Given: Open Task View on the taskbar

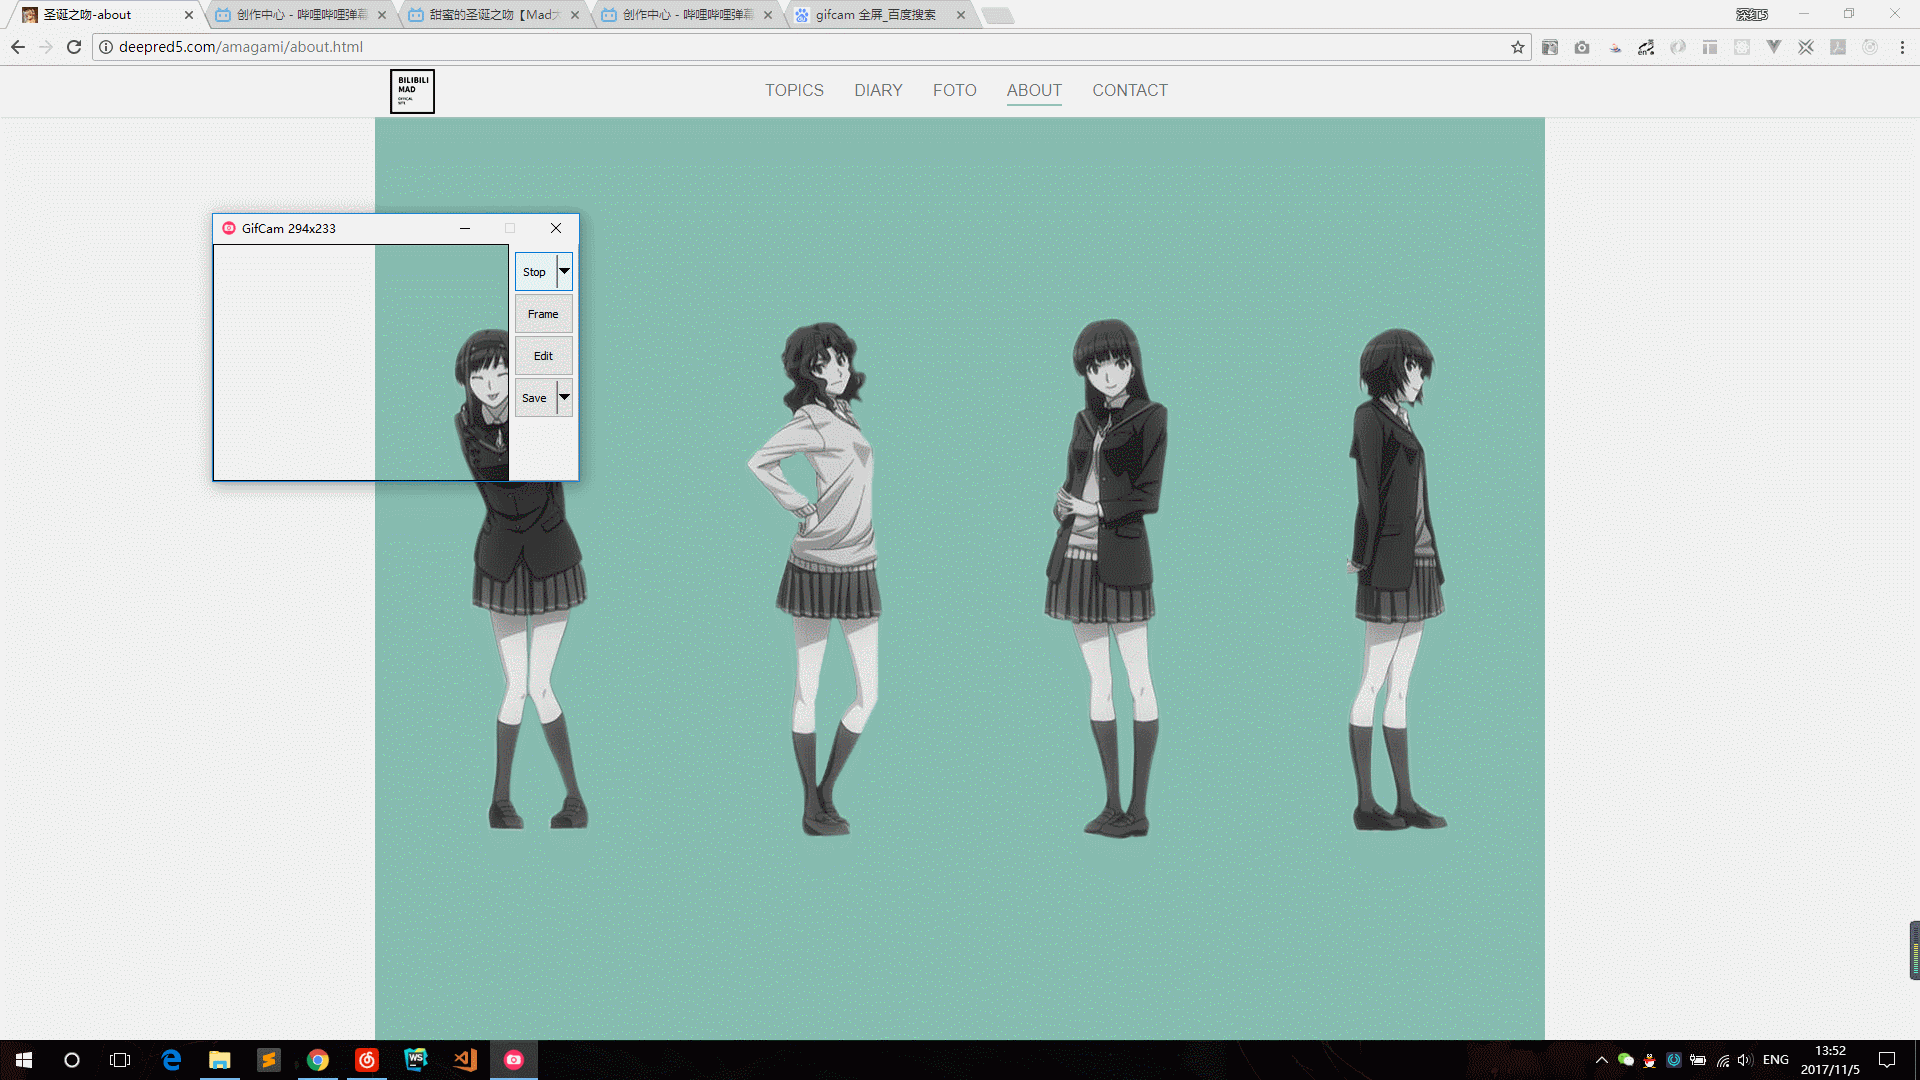Looking at the screenshot, I should 120,1060.
